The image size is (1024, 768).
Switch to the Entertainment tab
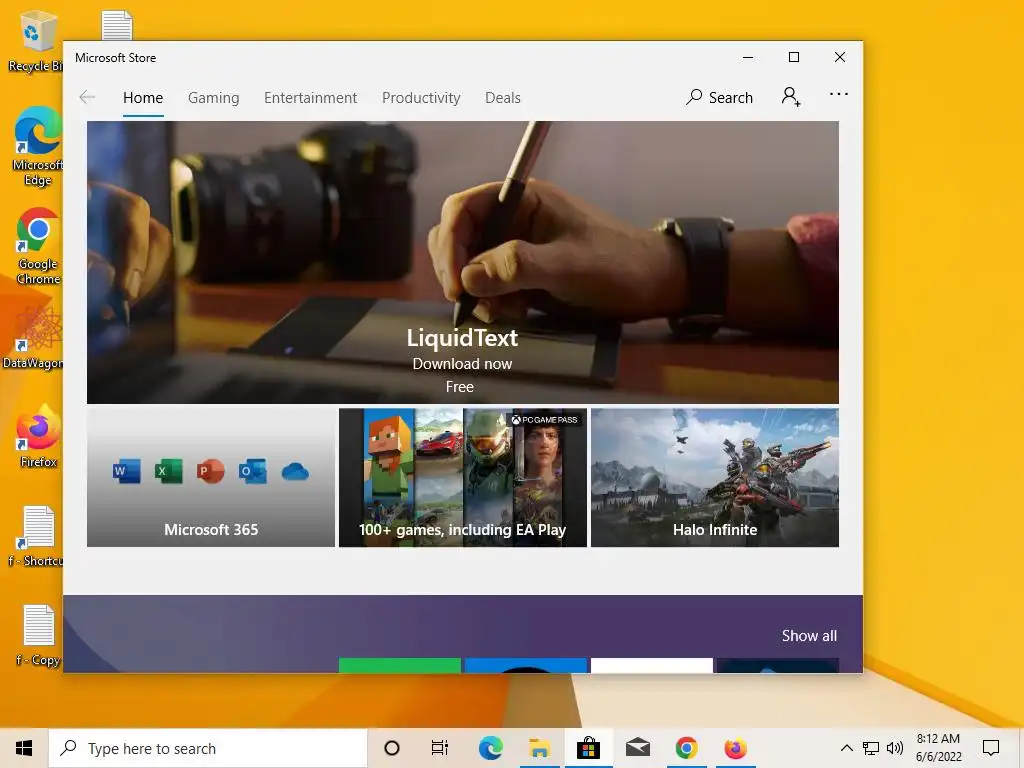pos(310,98)
